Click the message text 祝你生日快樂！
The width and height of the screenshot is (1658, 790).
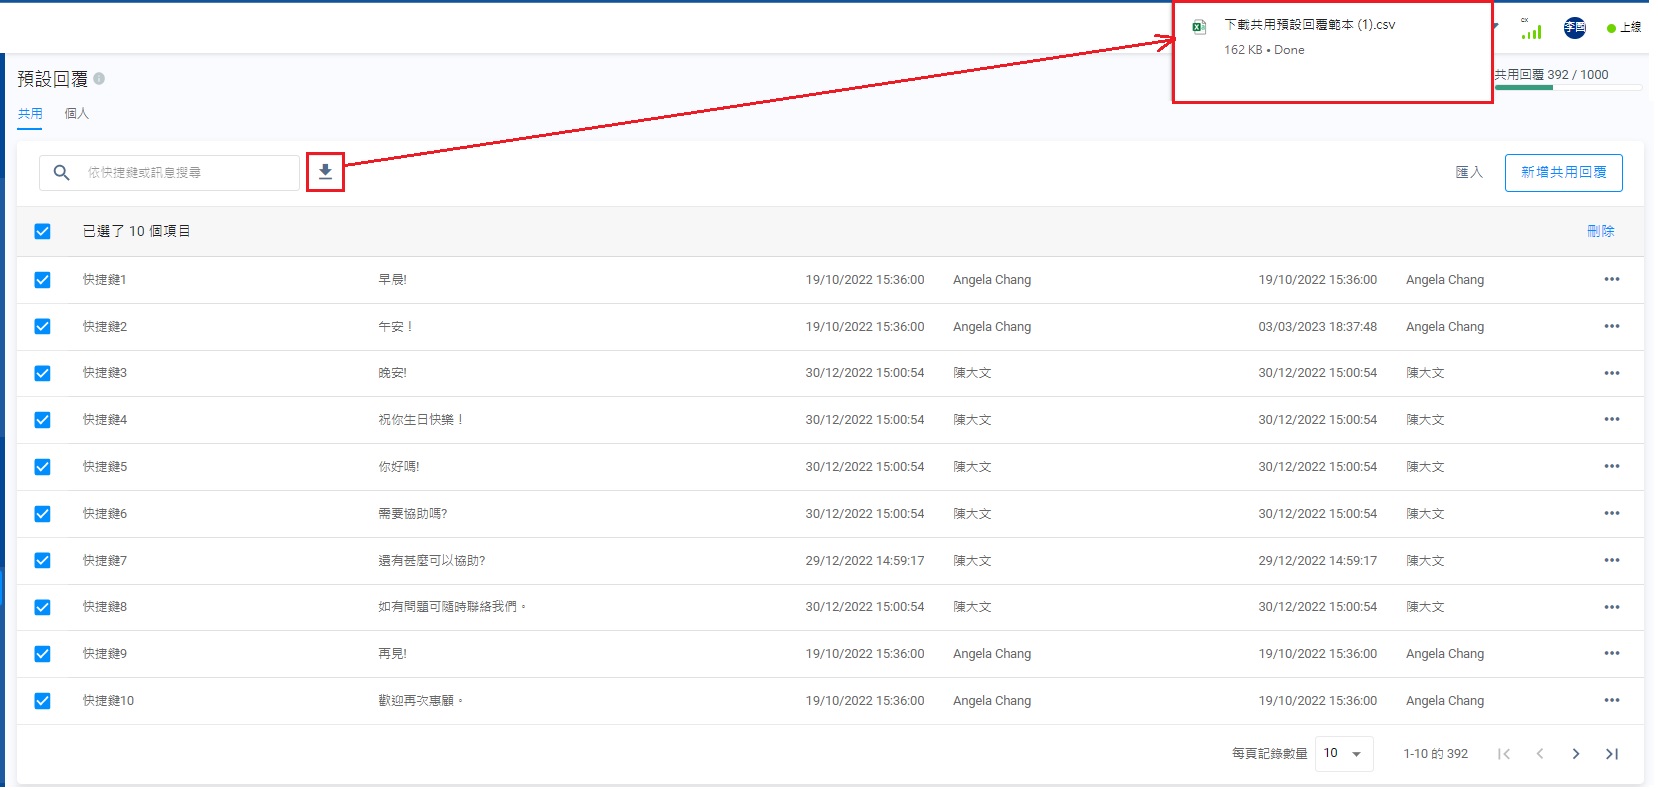[x=421, y=420]
